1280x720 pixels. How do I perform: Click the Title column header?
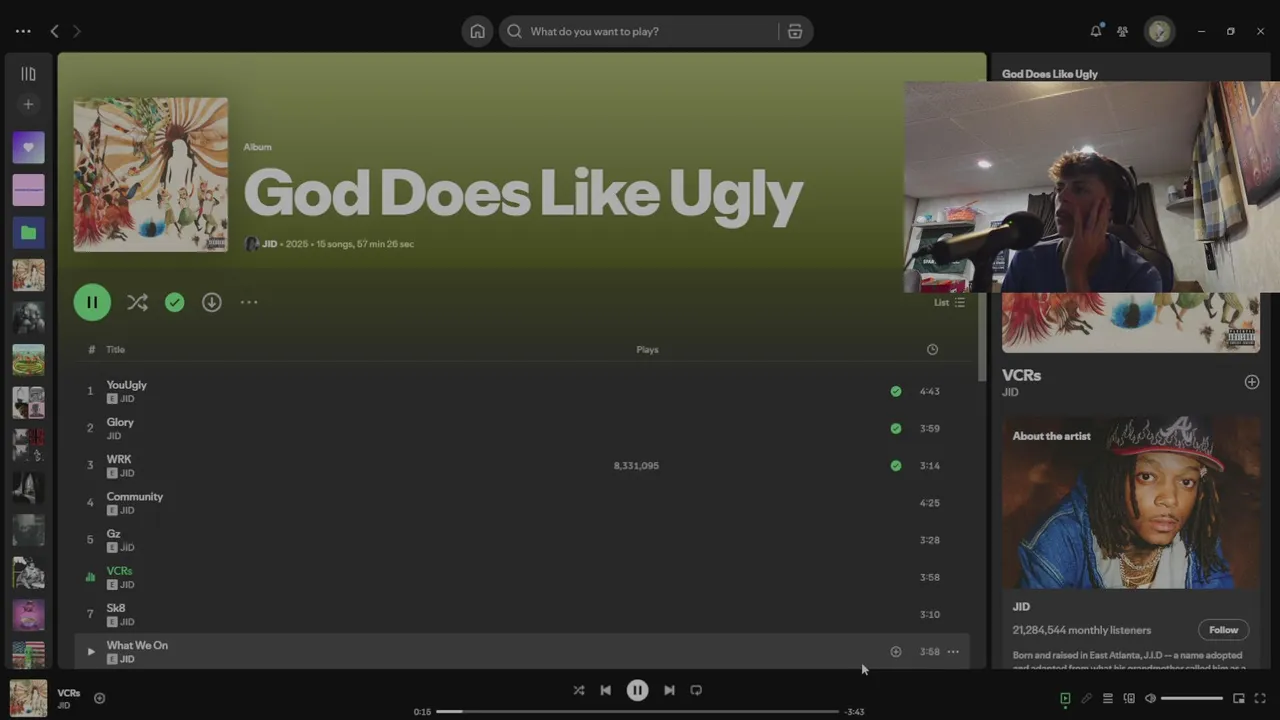click(x=116, y=350)
